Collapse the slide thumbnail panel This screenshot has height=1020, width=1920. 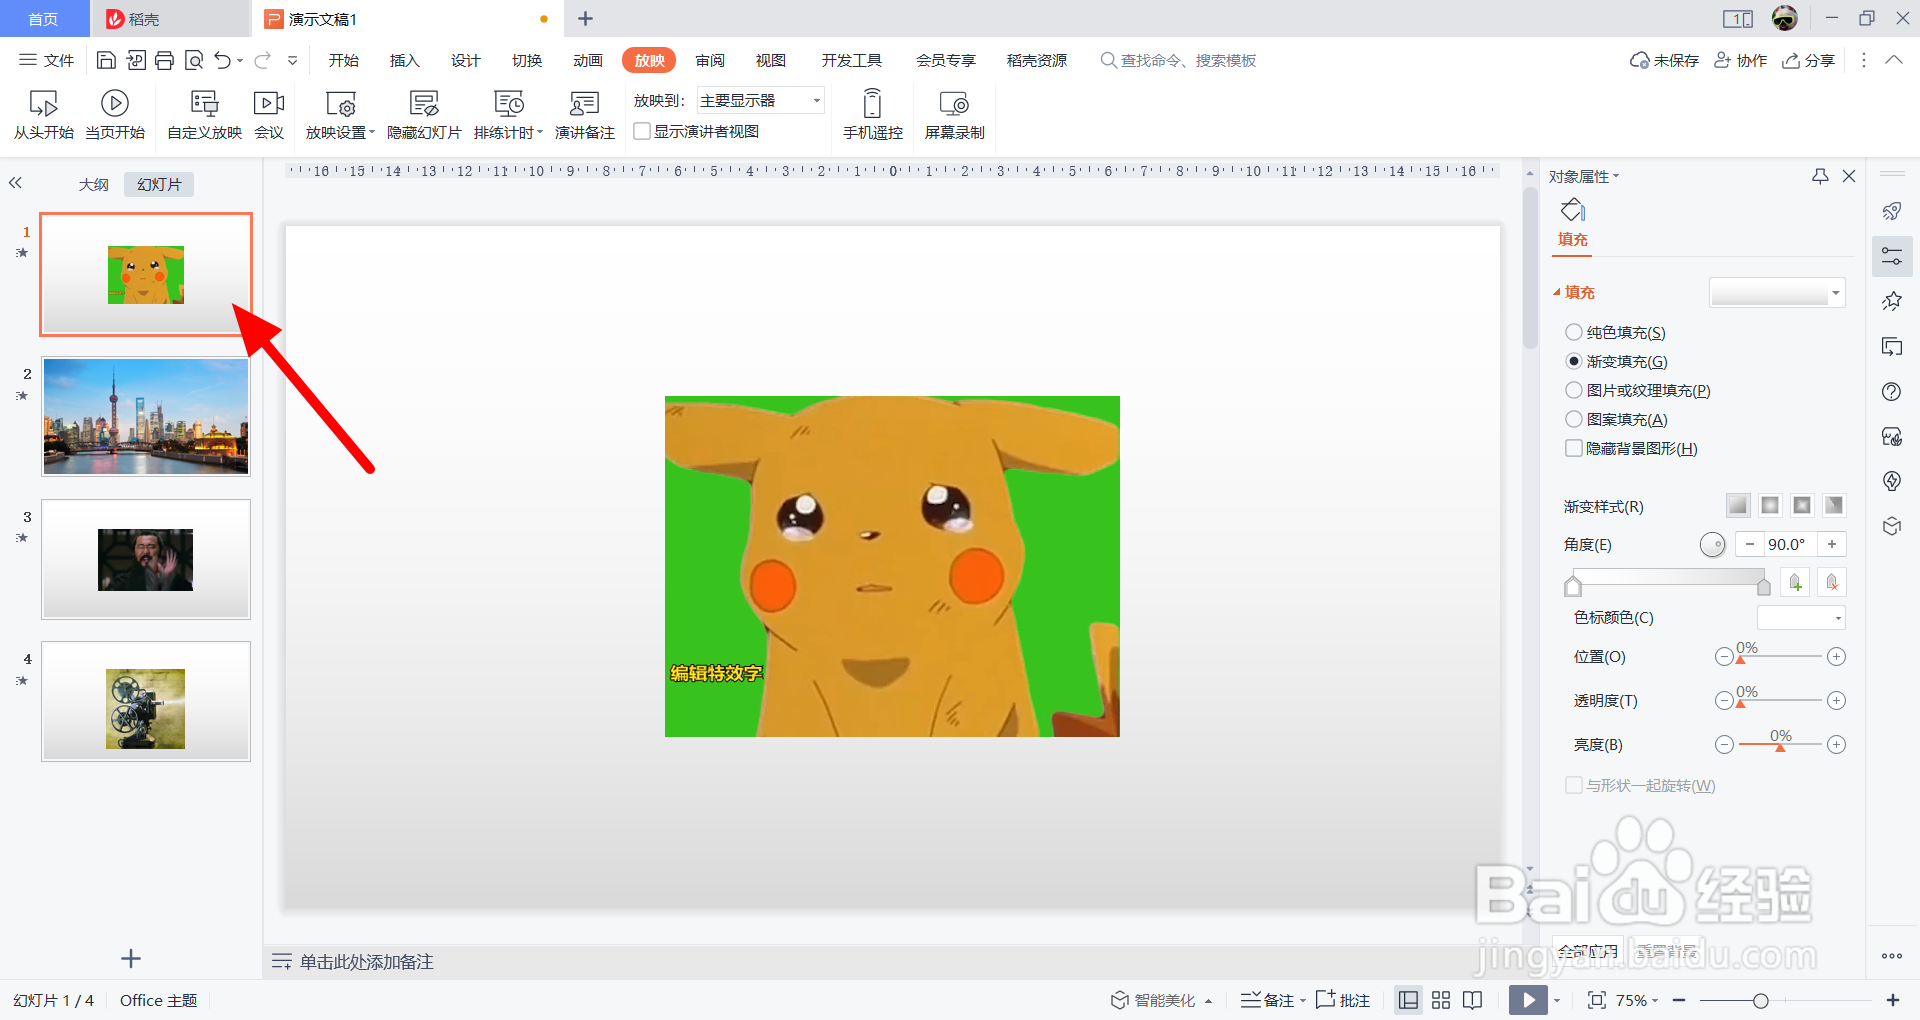pyautogui.click(x=15, y=183)
